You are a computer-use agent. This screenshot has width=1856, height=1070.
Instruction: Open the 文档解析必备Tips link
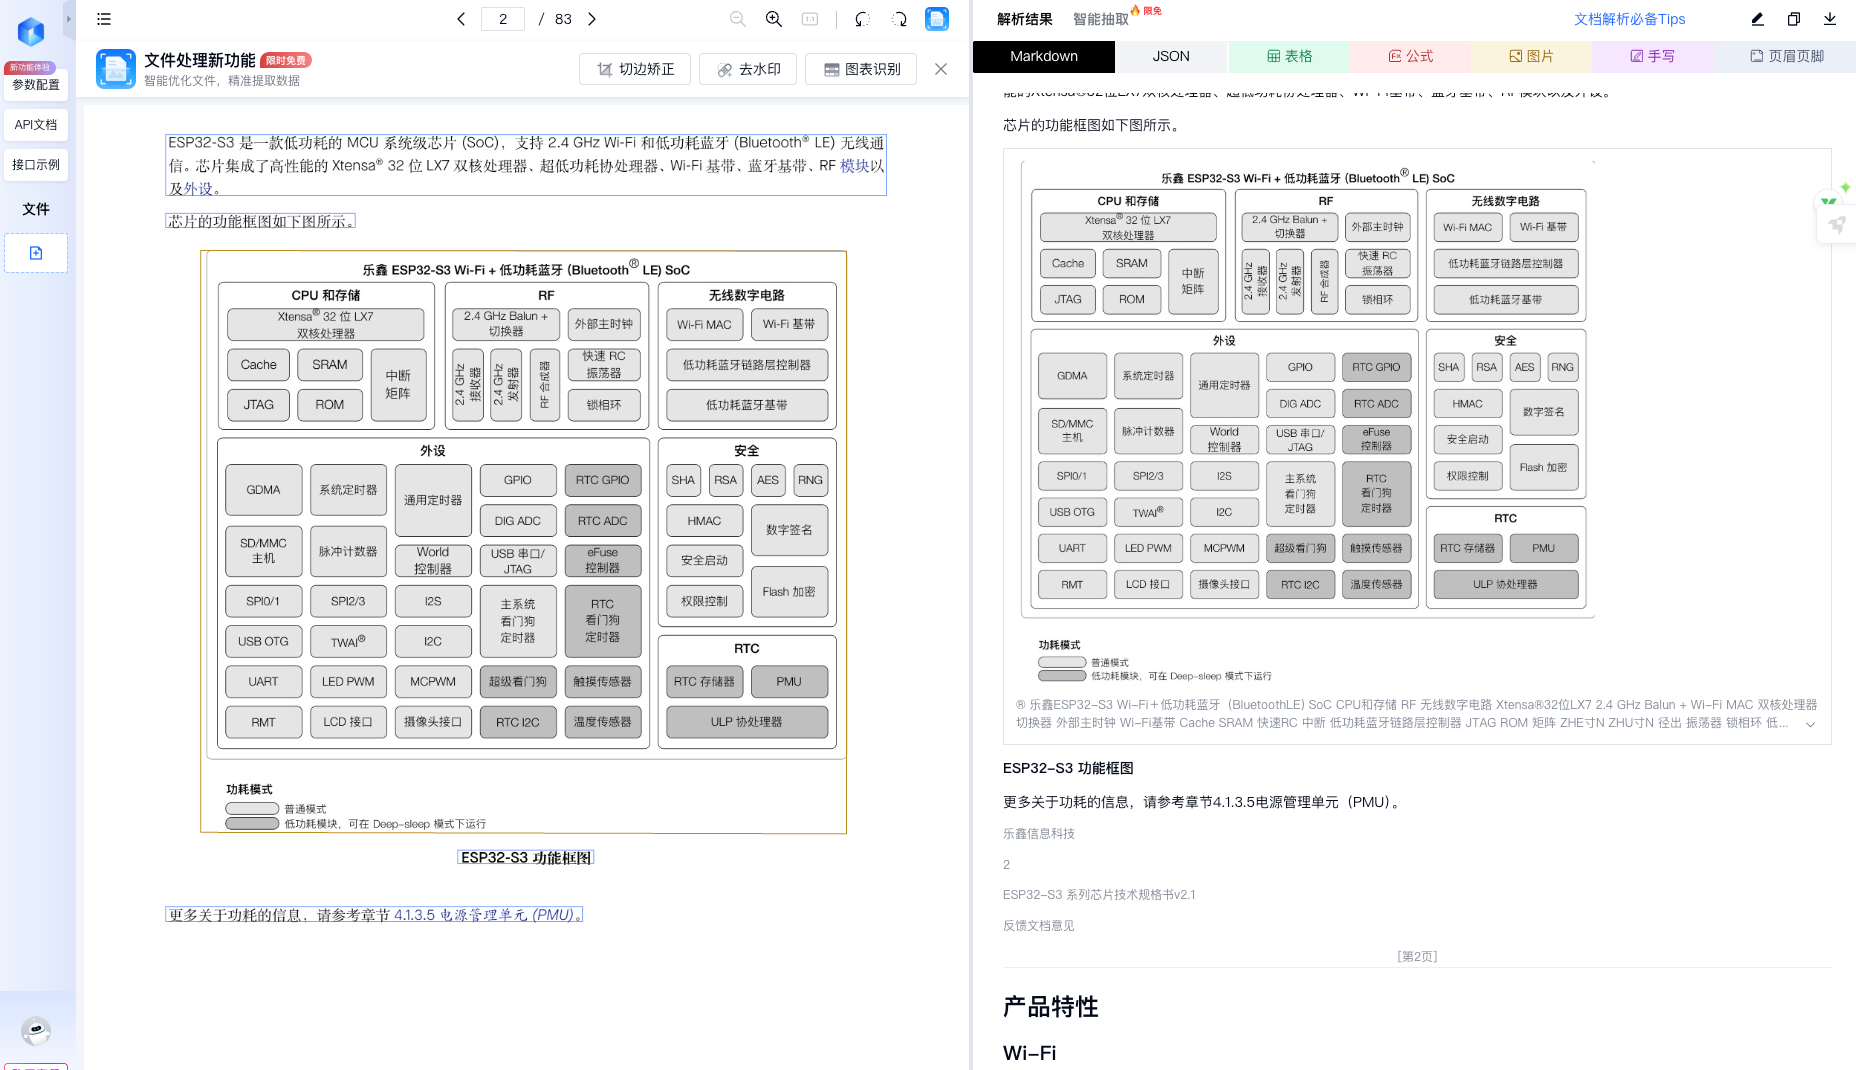(1630, 19)
